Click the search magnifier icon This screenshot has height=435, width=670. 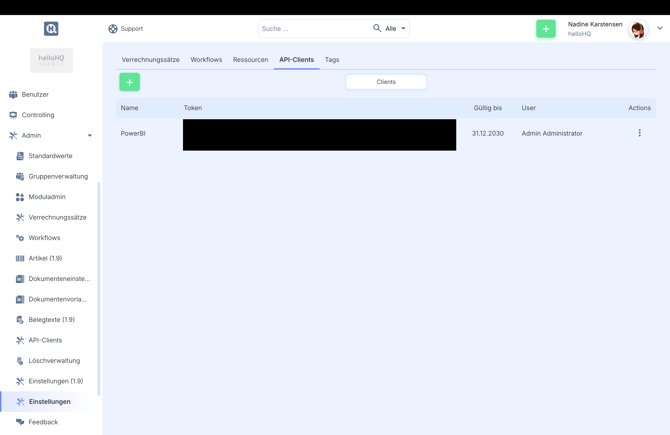coord(377,28)
